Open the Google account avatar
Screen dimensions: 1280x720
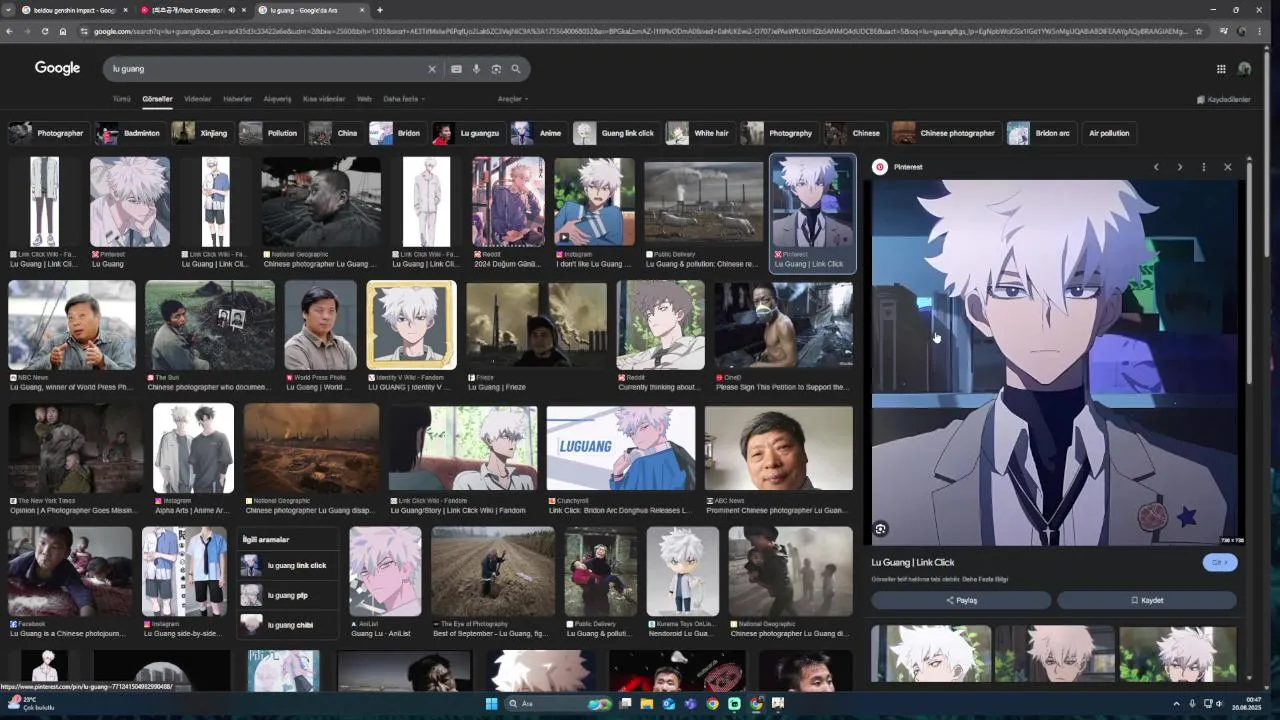1245,69
